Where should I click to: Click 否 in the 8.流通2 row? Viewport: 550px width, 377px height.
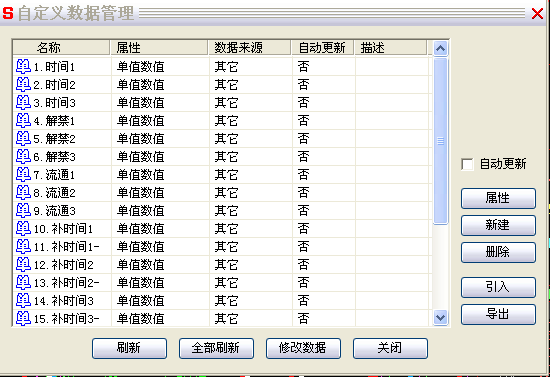(x=303, y=193)
